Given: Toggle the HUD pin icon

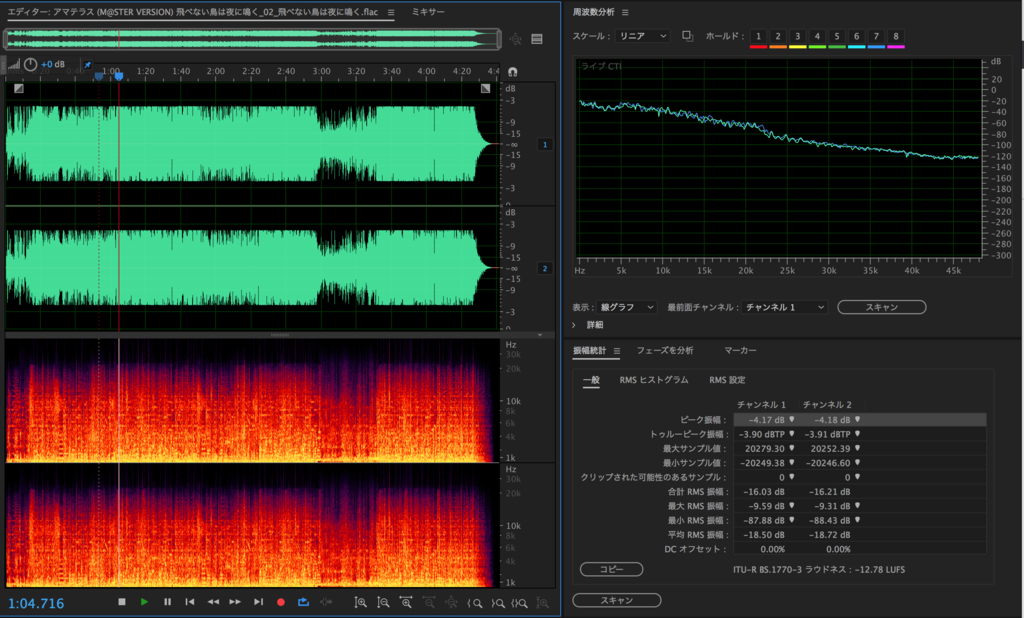Looking at the screenshot, I should pyautogui.click(x=88, y=65).
